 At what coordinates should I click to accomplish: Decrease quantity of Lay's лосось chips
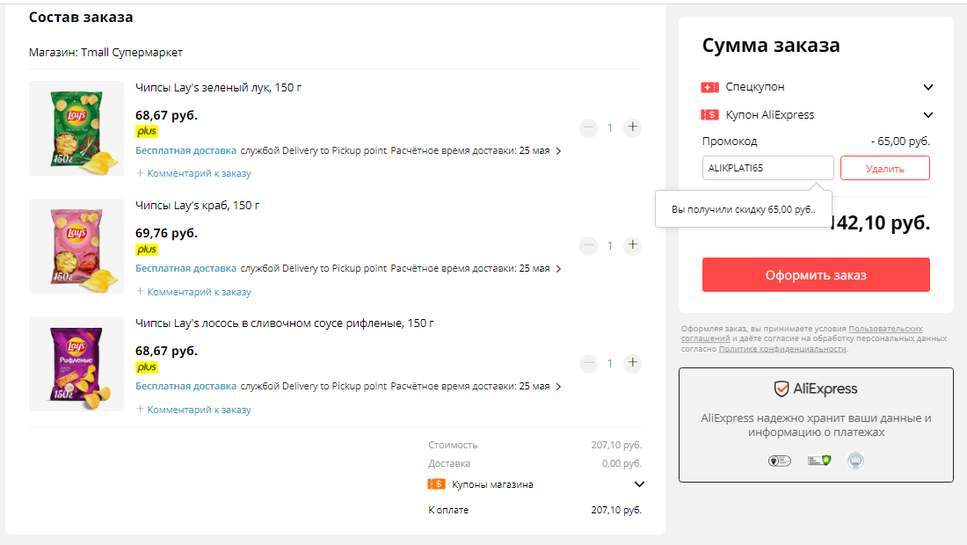588,364
